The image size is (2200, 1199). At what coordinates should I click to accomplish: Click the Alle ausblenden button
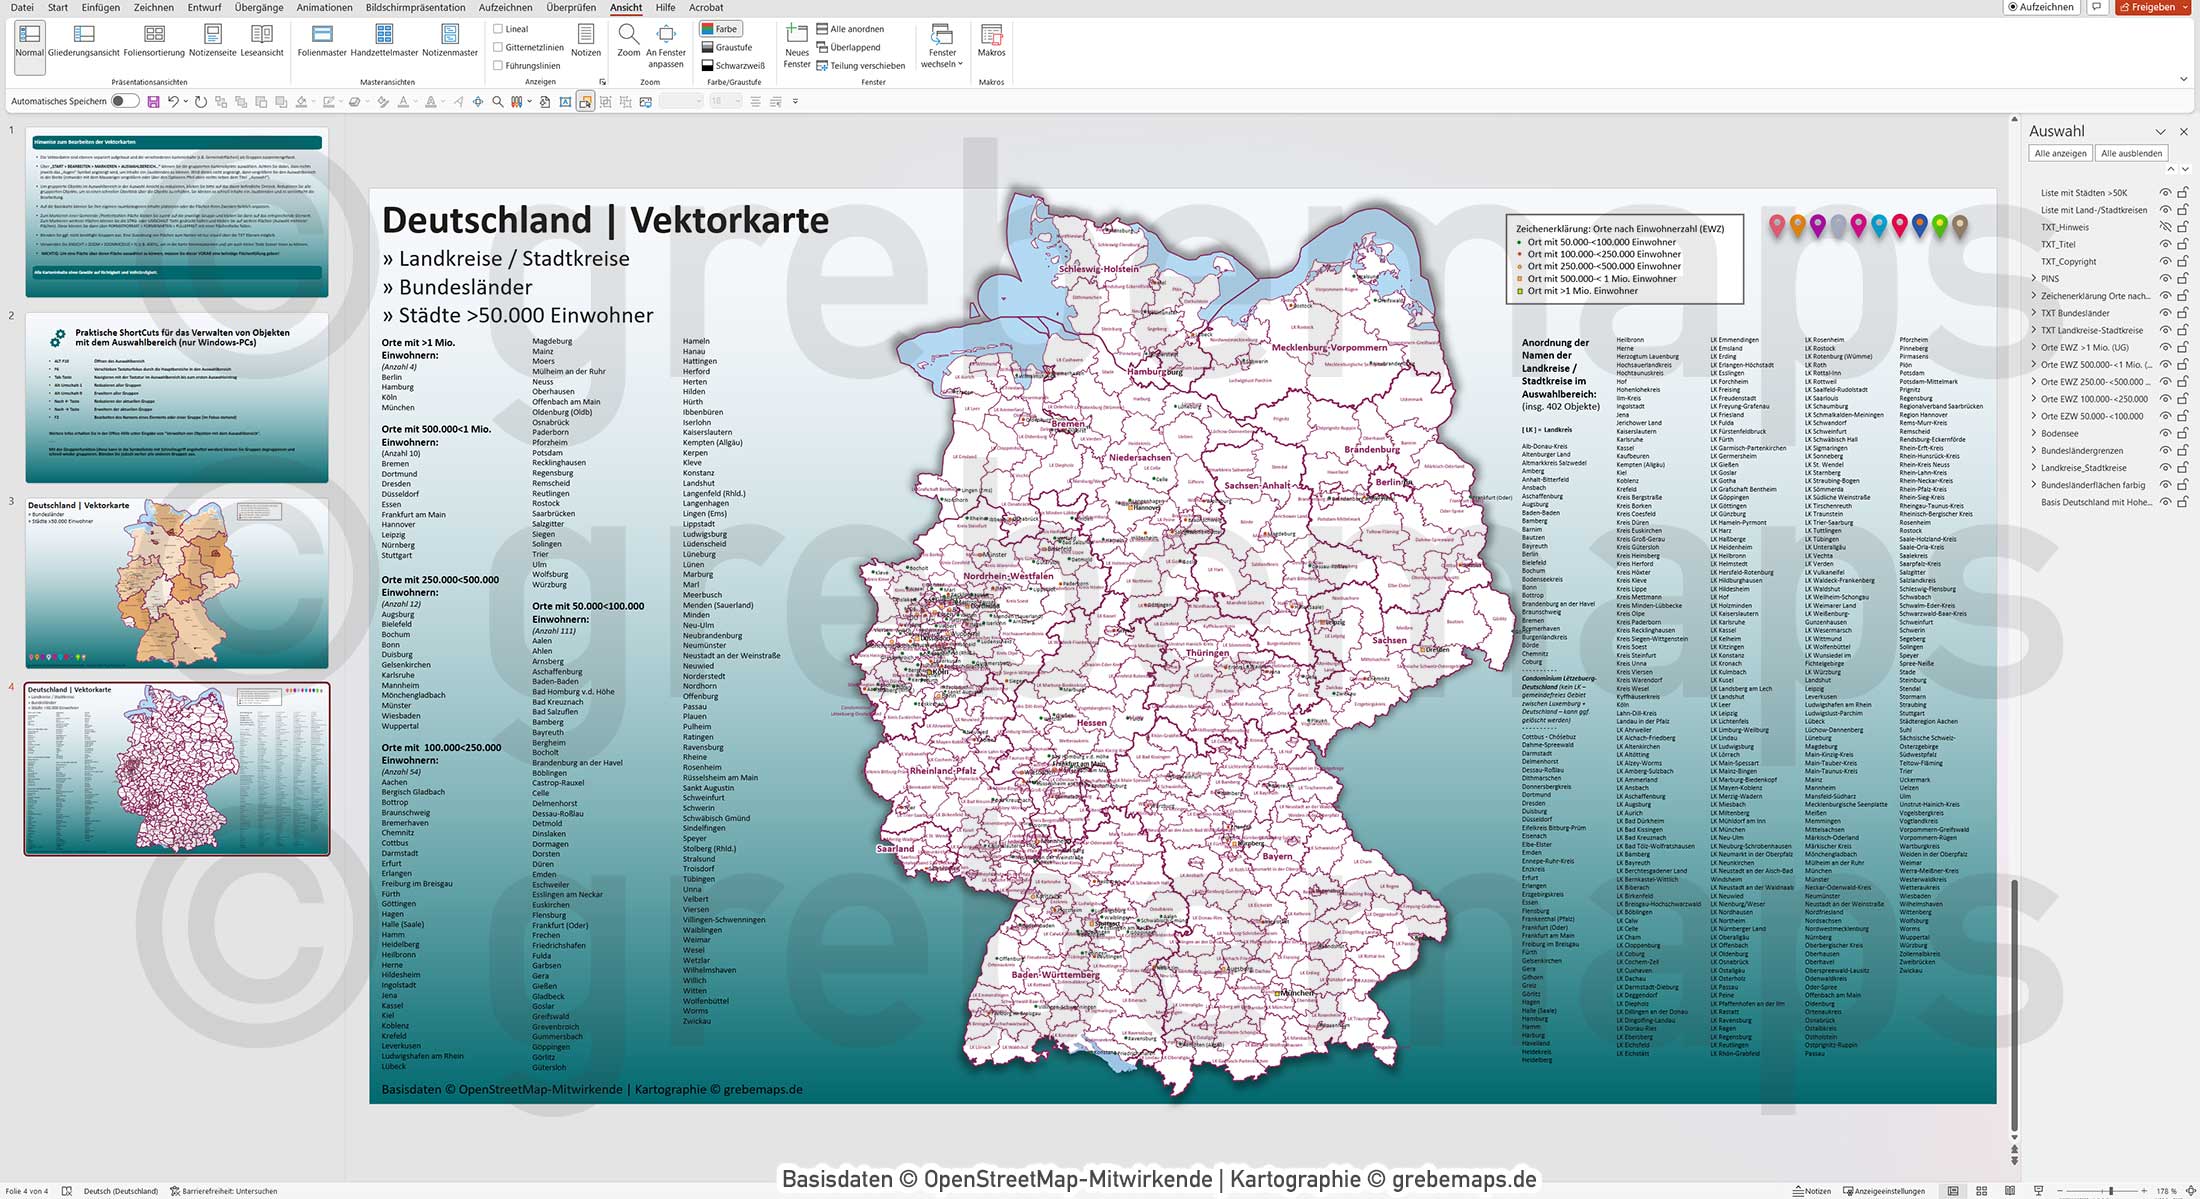[2131, 153]
